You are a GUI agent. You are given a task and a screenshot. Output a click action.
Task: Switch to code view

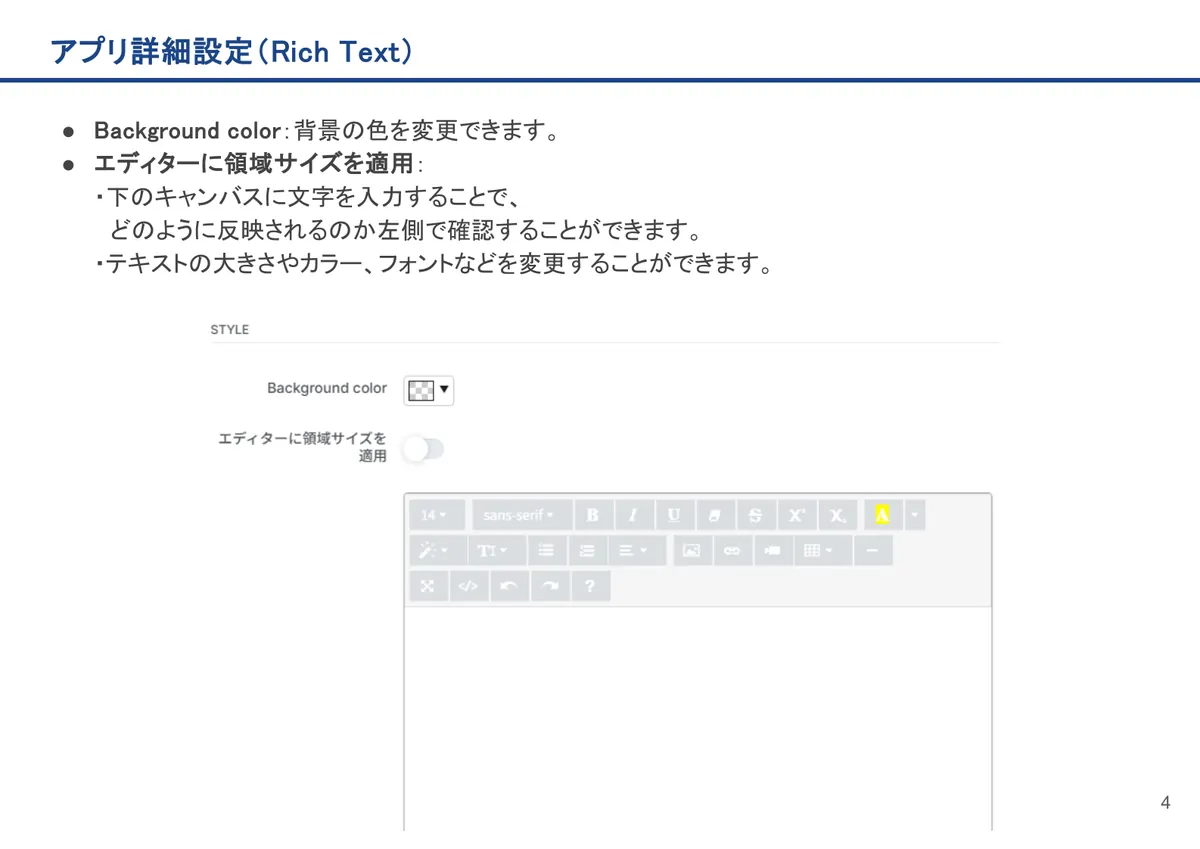click(x=468, y=586)
